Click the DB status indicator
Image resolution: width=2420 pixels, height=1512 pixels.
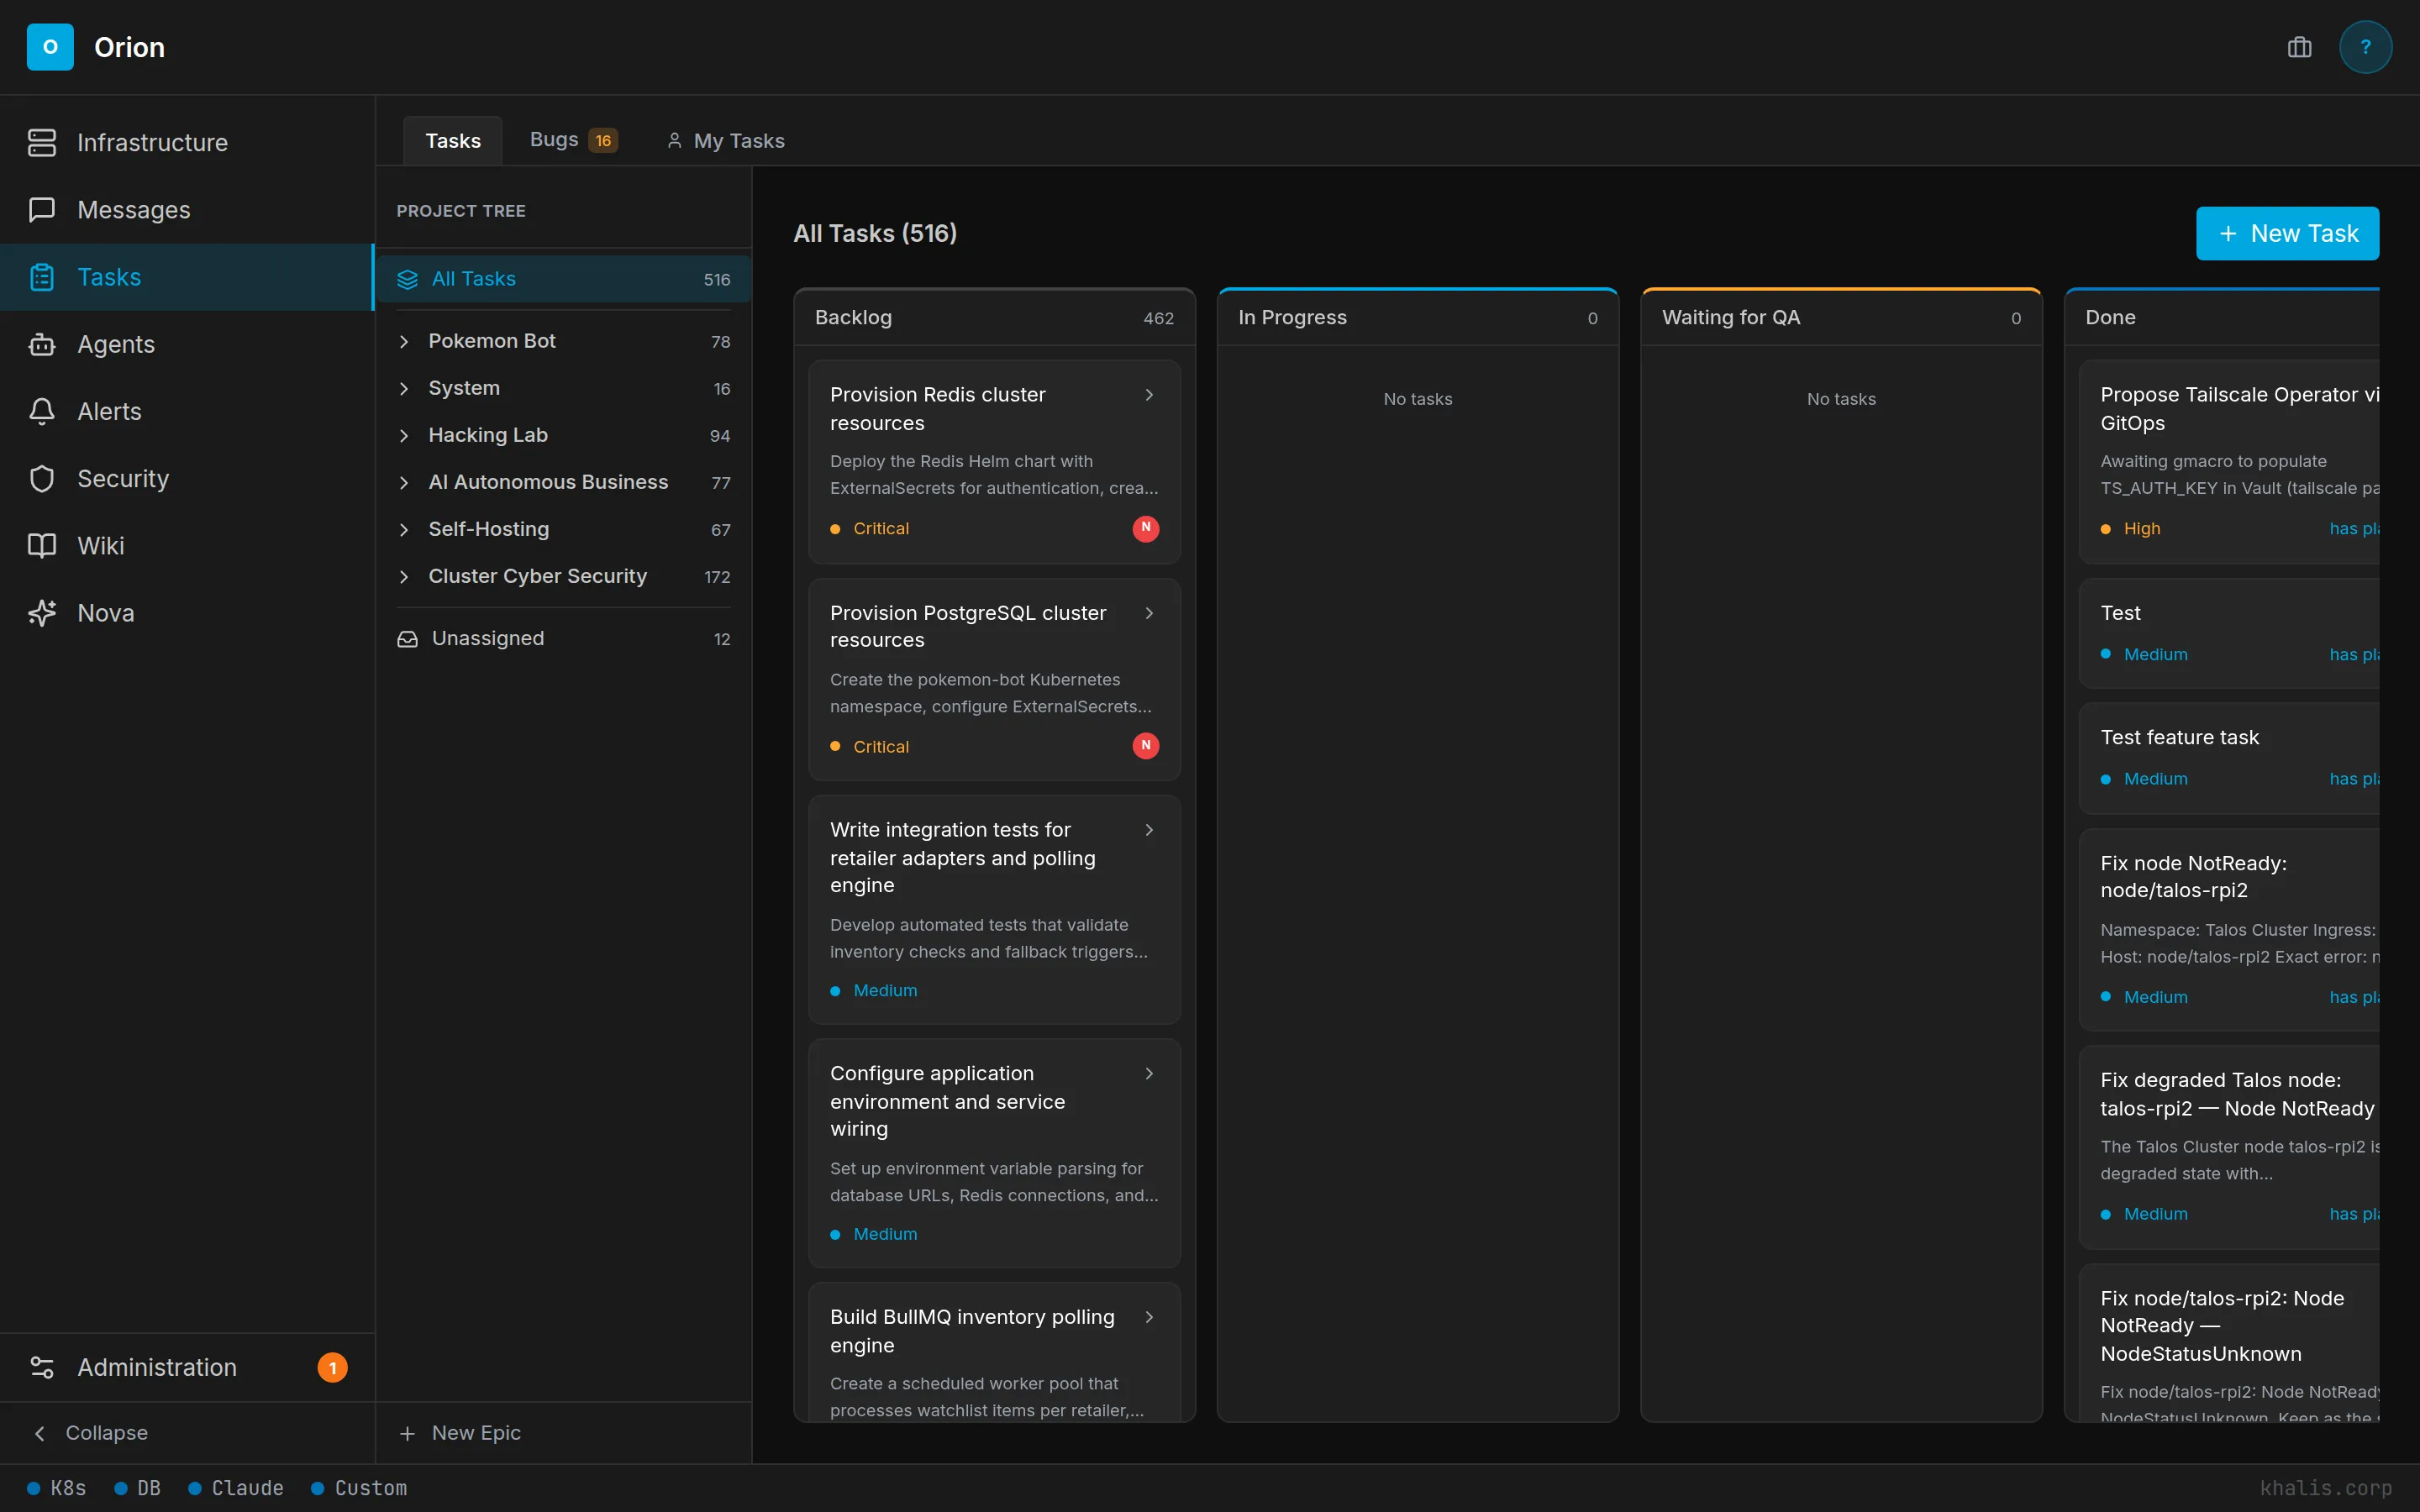click(x=137, y=1488)
